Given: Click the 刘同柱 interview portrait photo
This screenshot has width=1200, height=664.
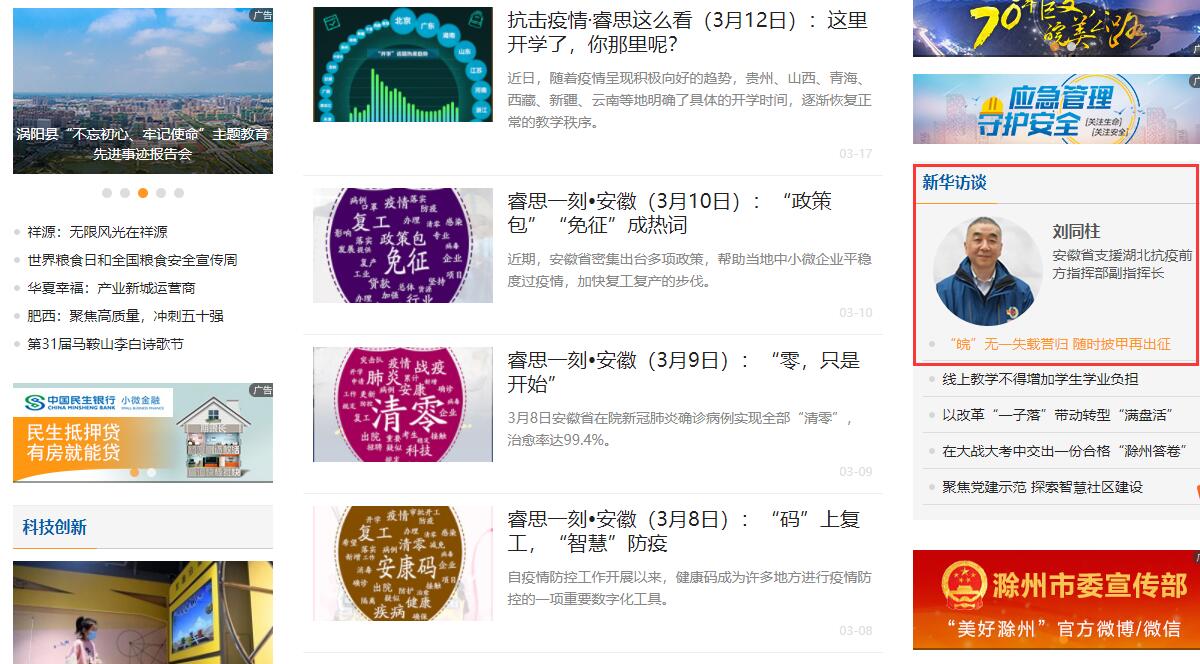Looking at the screenshot, I should pyautogui.click(x=987, y=270).
